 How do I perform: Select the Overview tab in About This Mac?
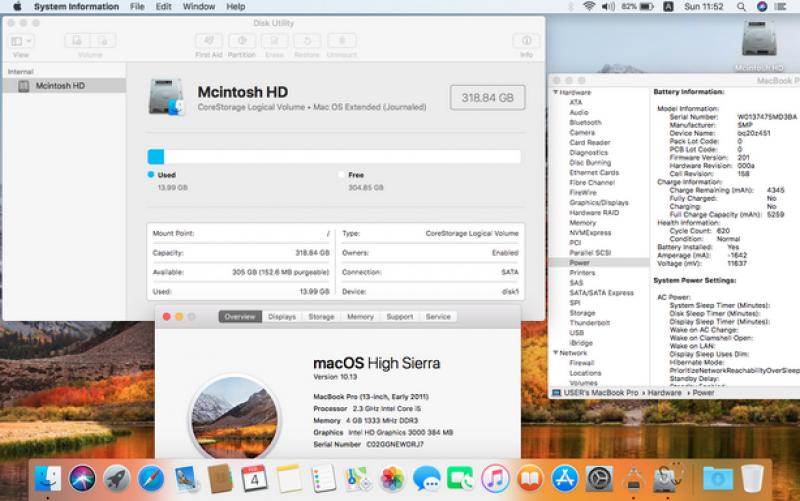pos(240,317)
